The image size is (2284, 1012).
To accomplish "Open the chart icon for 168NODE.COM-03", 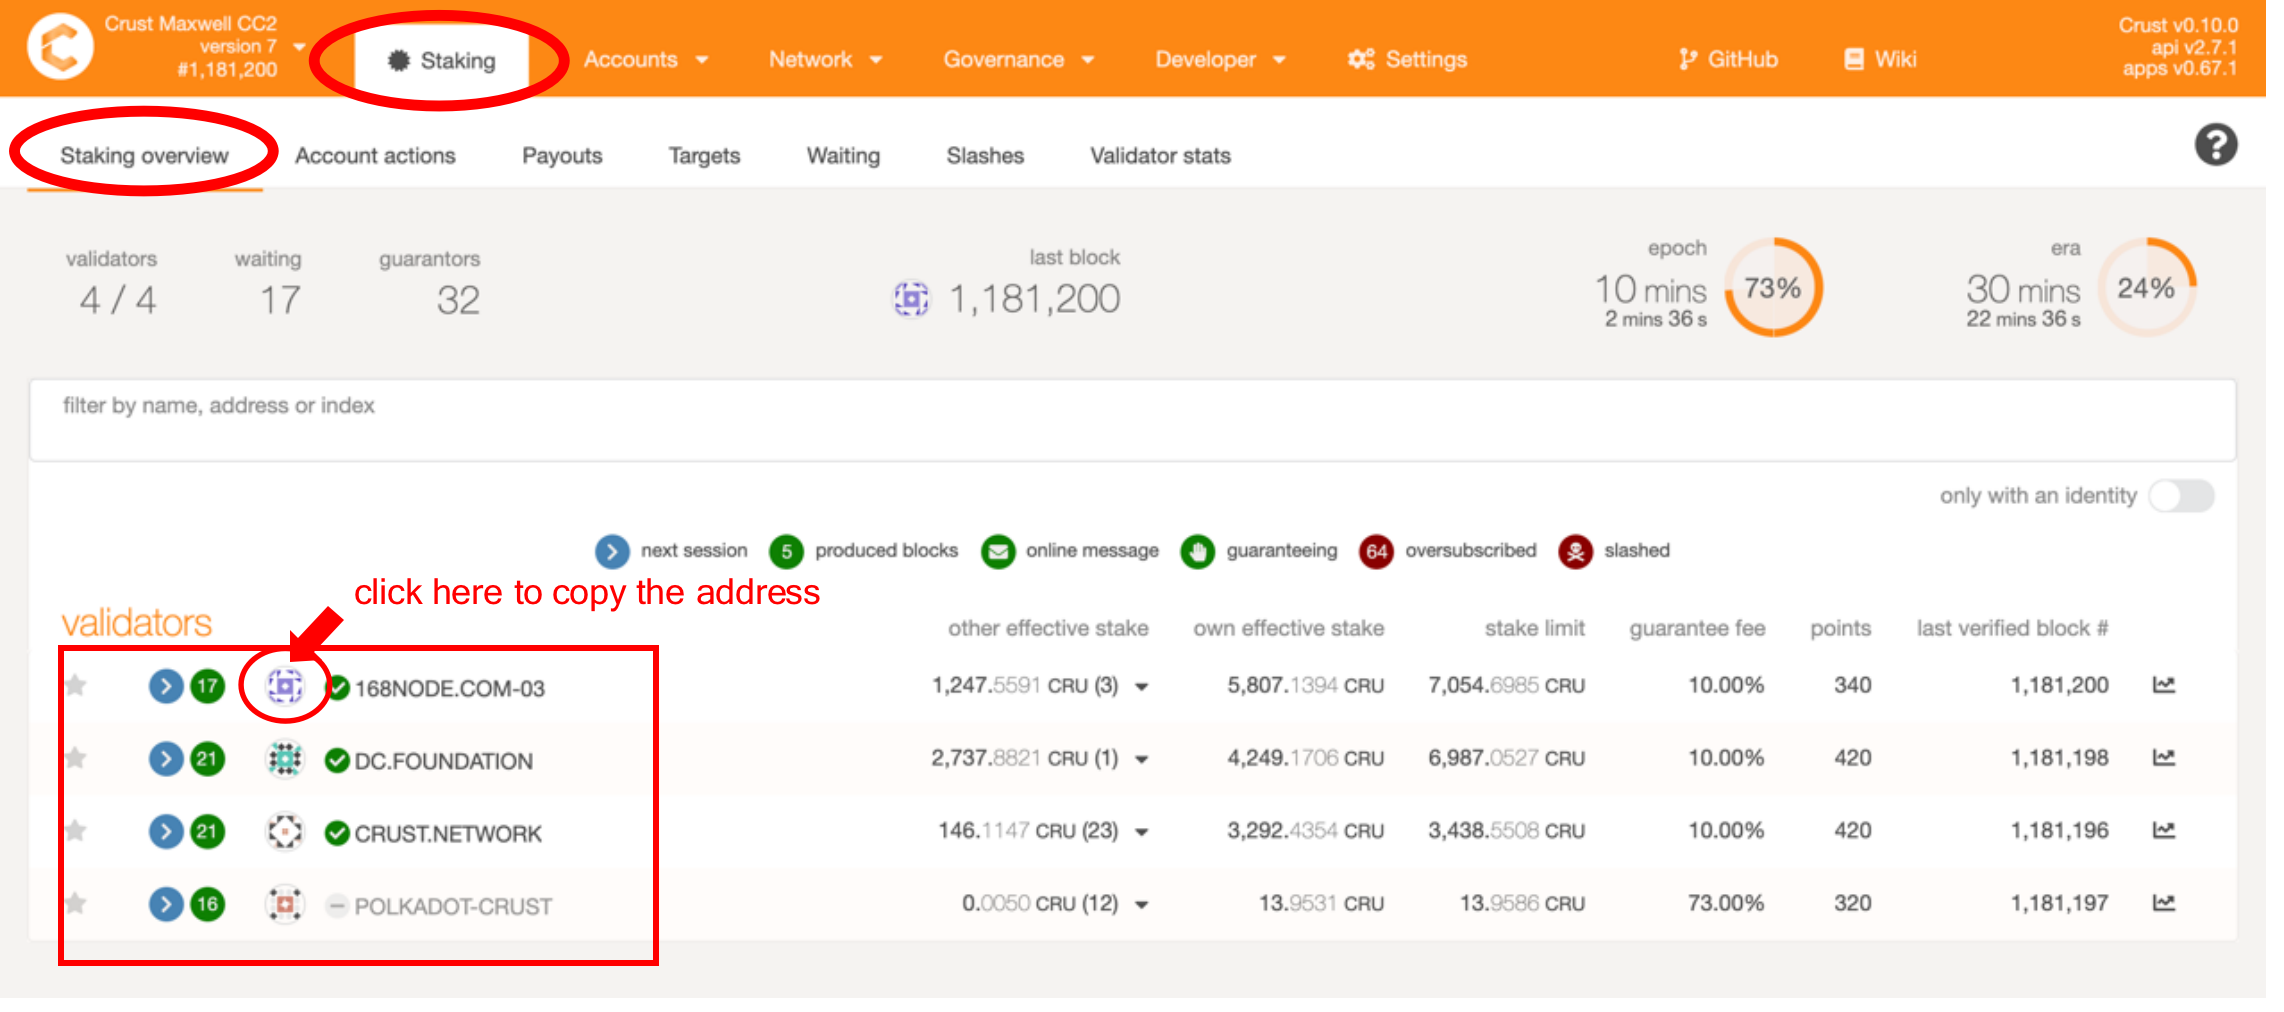I will [x=2164, y=685].
